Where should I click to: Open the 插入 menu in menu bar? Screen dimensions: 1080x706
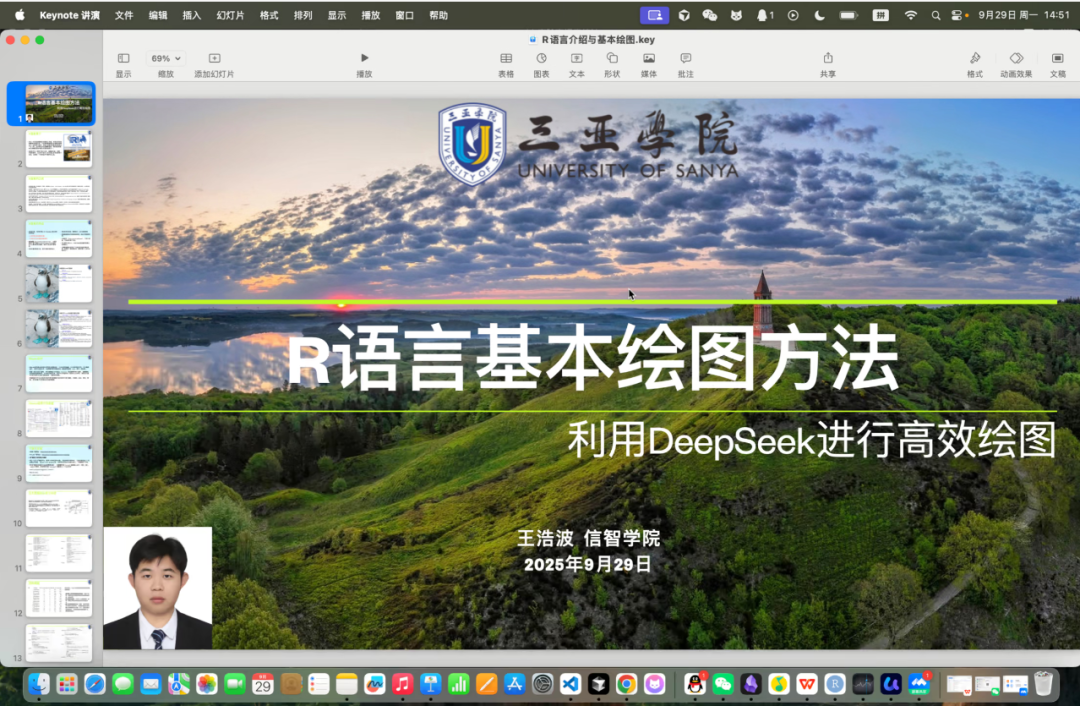[191, 15]
